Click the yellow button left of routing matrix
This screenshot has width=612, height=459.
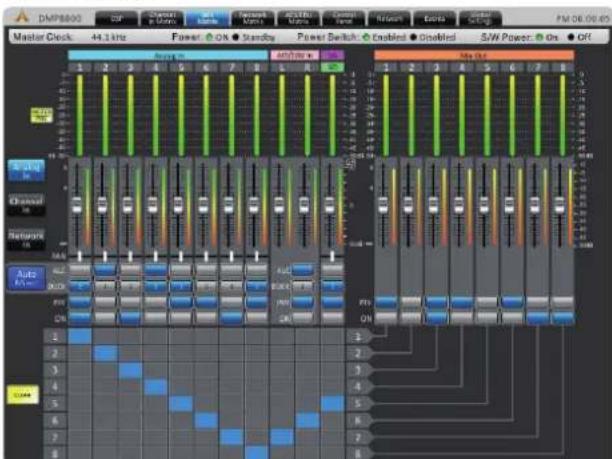click(23, 395)
